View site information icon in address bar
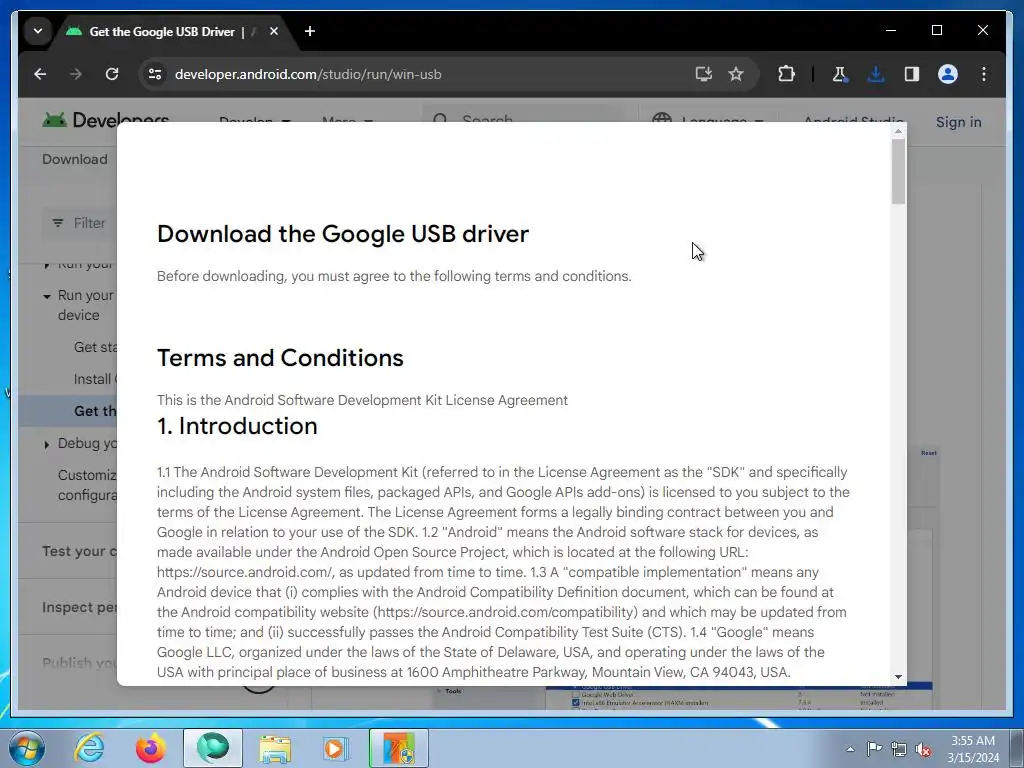Viewport: 1024px width, 768px height. [x=155, y=74]
